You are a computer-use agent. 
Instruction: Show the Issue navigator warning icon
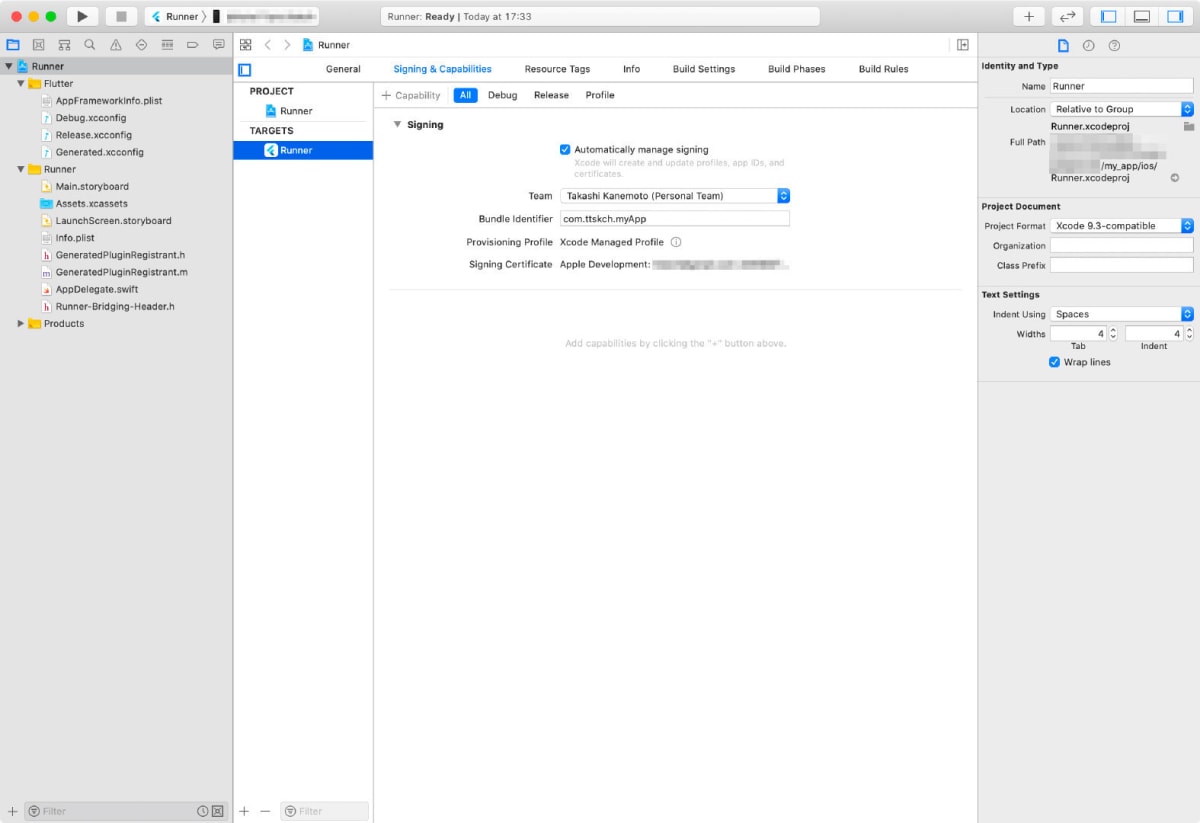tap(116, 45)
